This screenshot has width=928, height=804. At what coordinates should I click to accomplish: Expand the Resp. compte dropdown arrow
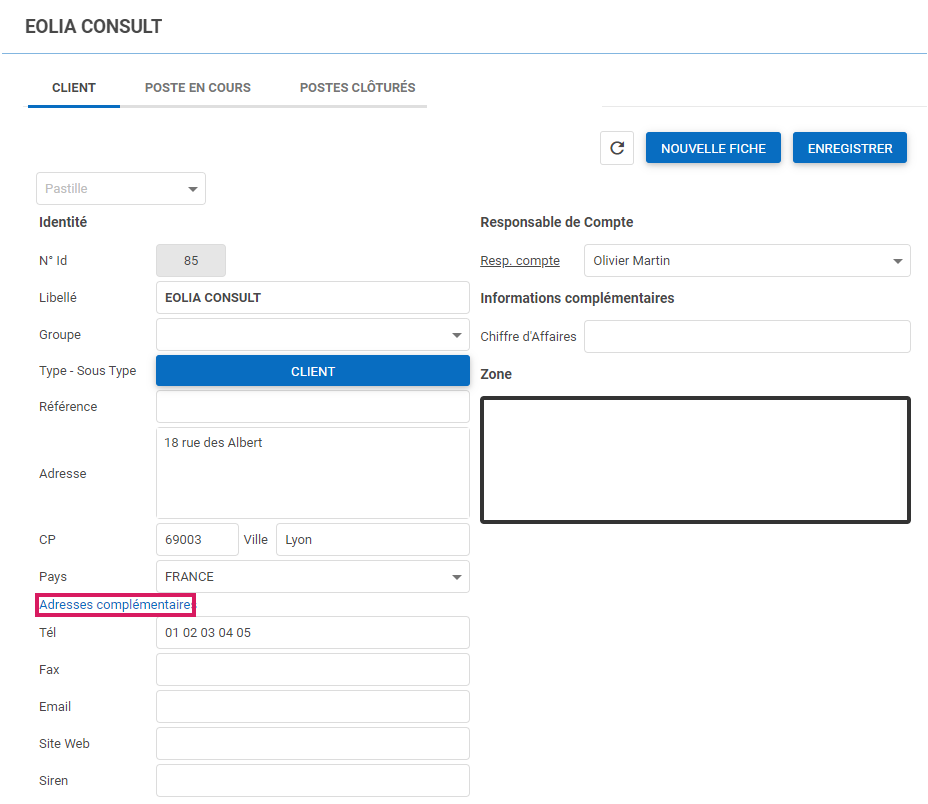tap(897, 261)
